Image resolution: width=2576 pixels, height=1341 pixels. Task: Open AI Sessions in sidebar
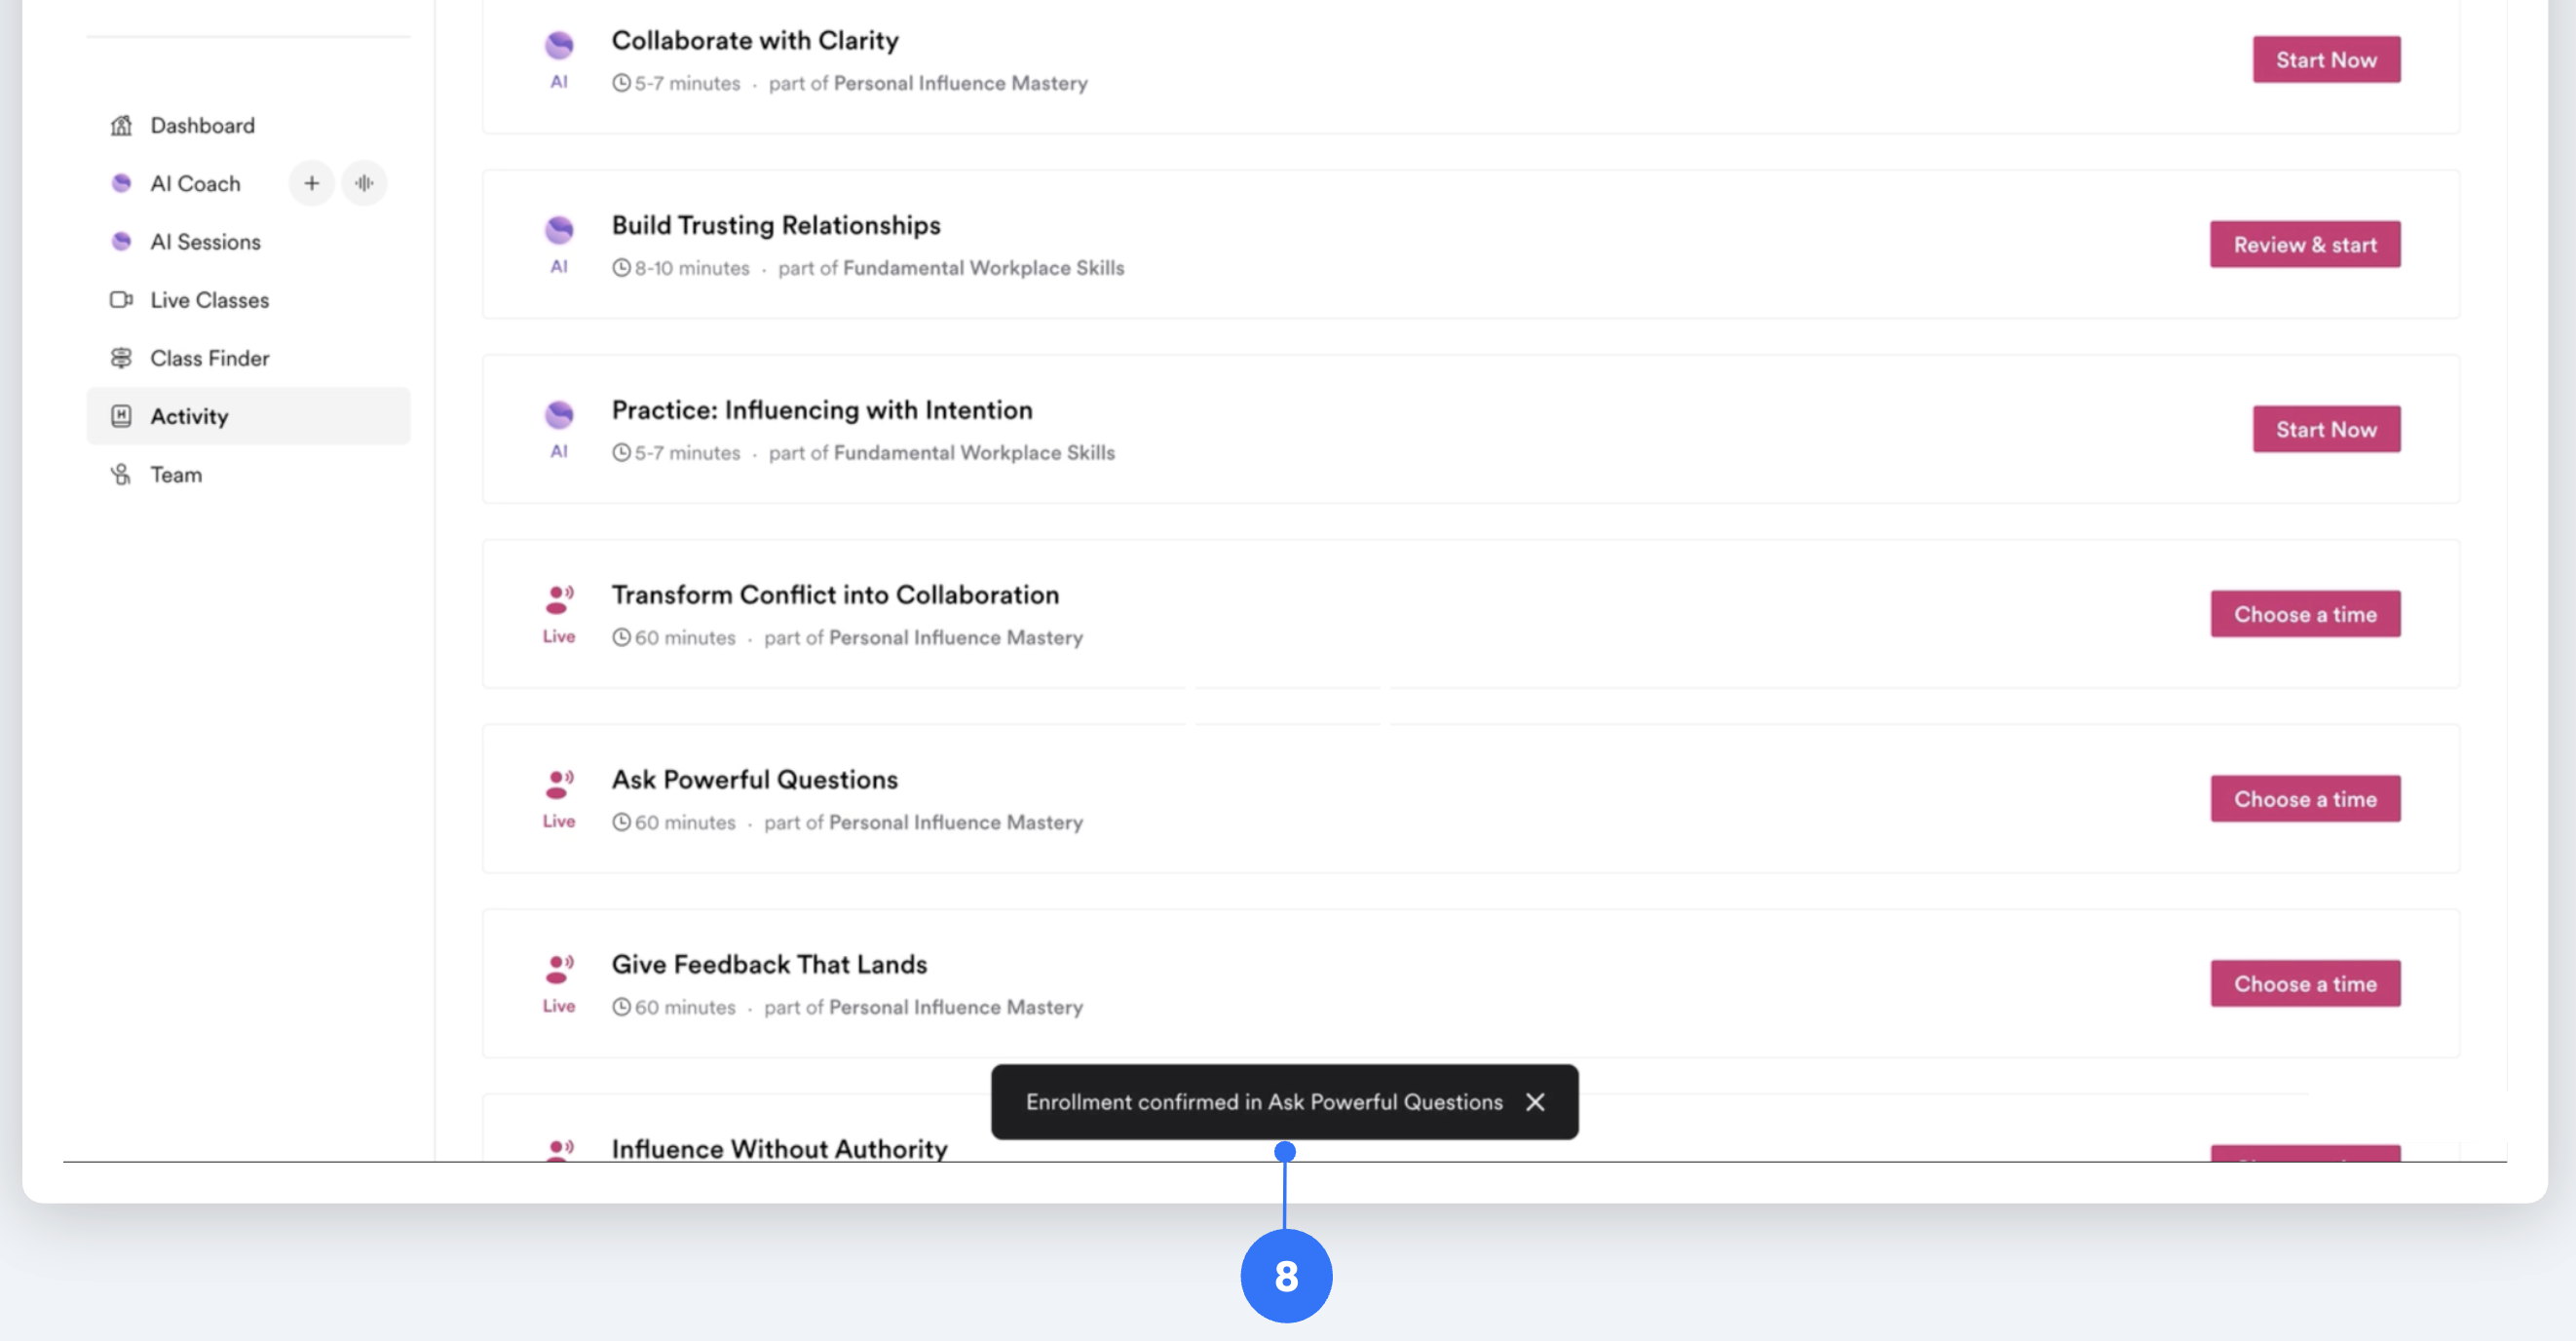(x=205, y=241)
